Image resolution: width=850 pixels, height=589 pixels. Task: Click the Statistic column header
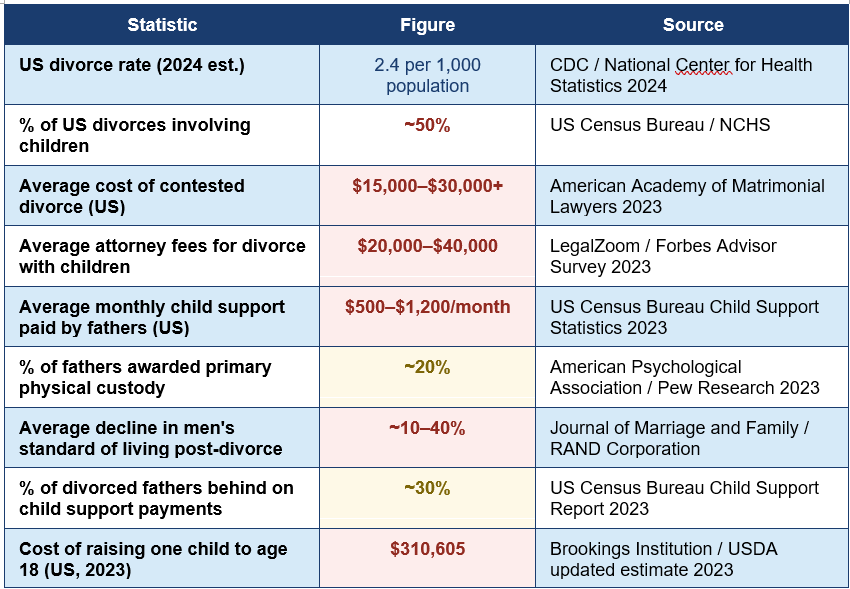pos(162,25)
